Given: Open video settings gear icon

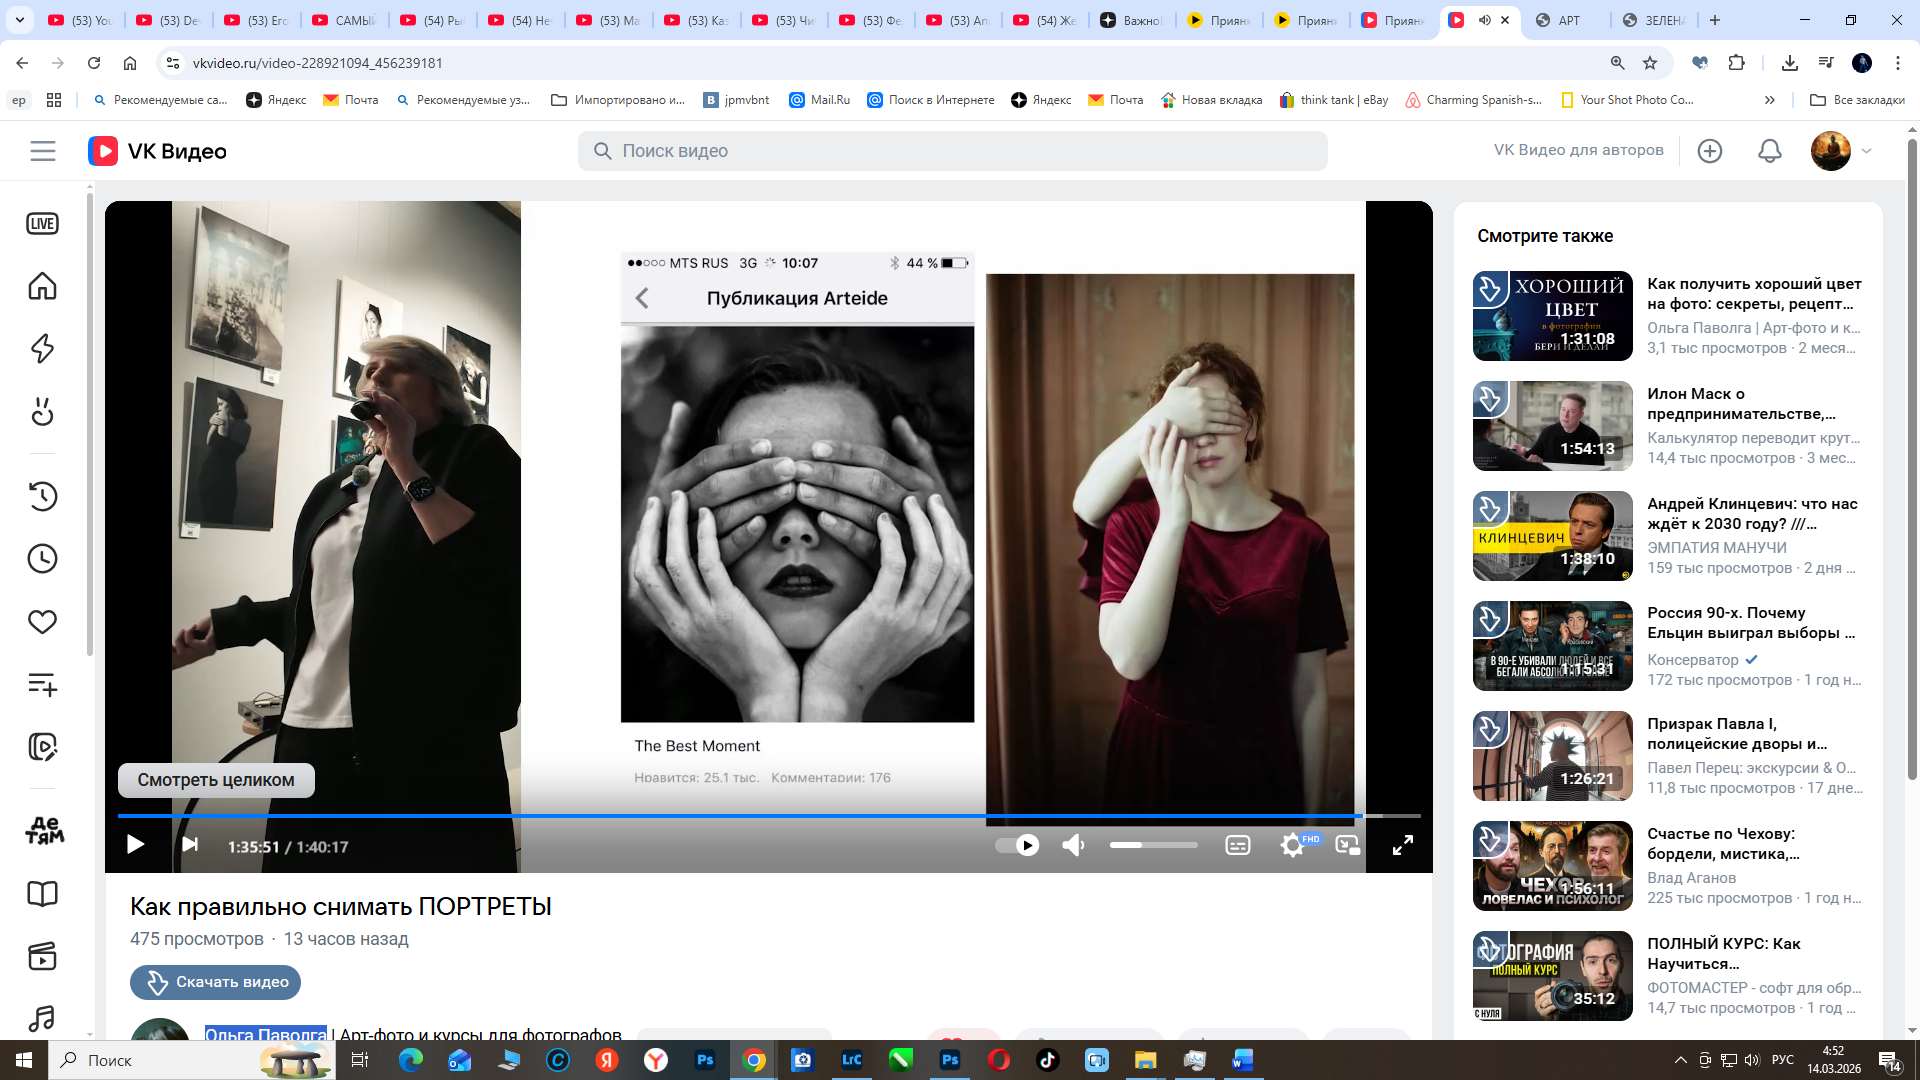Looking at the screenshot, I should (x=1292, y=846).
